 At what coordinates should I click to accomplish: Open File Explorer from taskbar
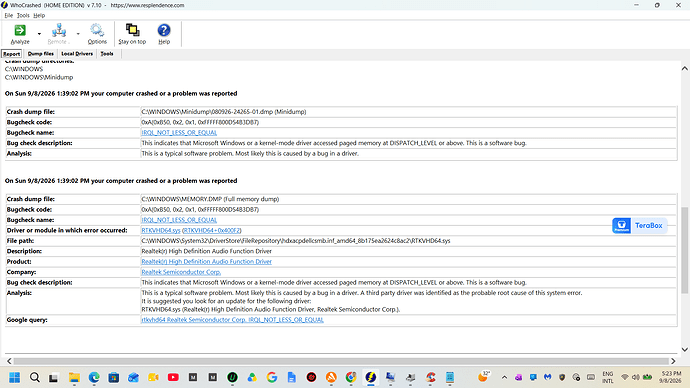point(74,377)
